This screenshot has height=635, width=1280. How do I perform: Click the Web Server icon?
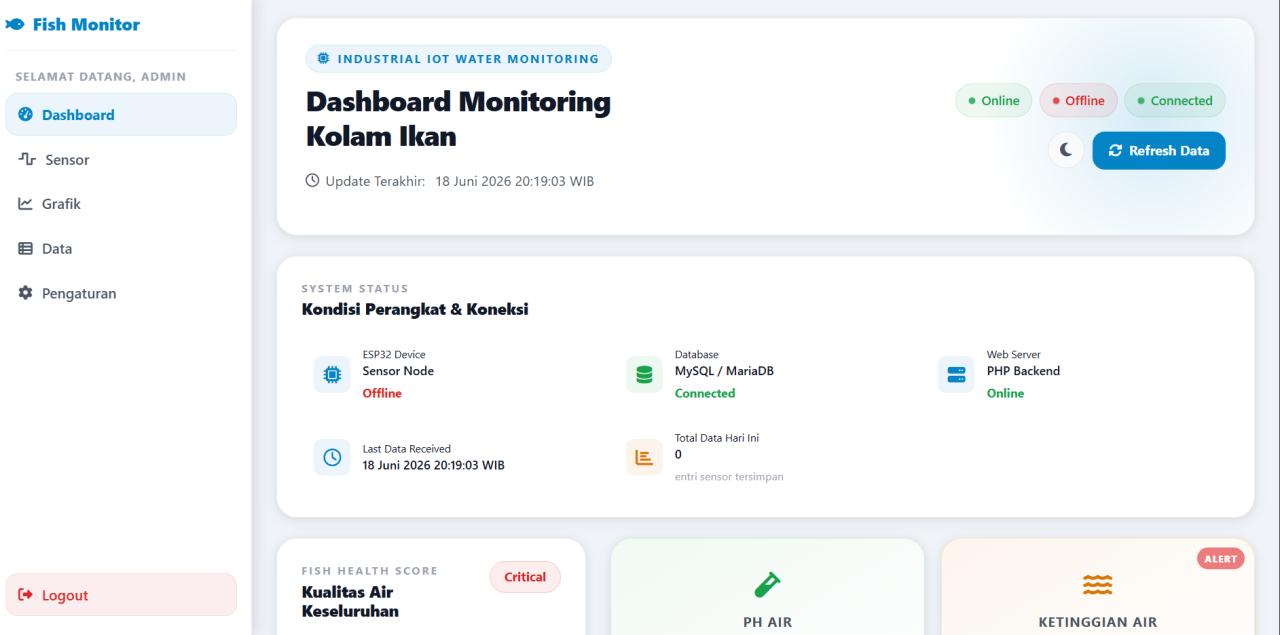pyautogui.click(x=956, y=374)
